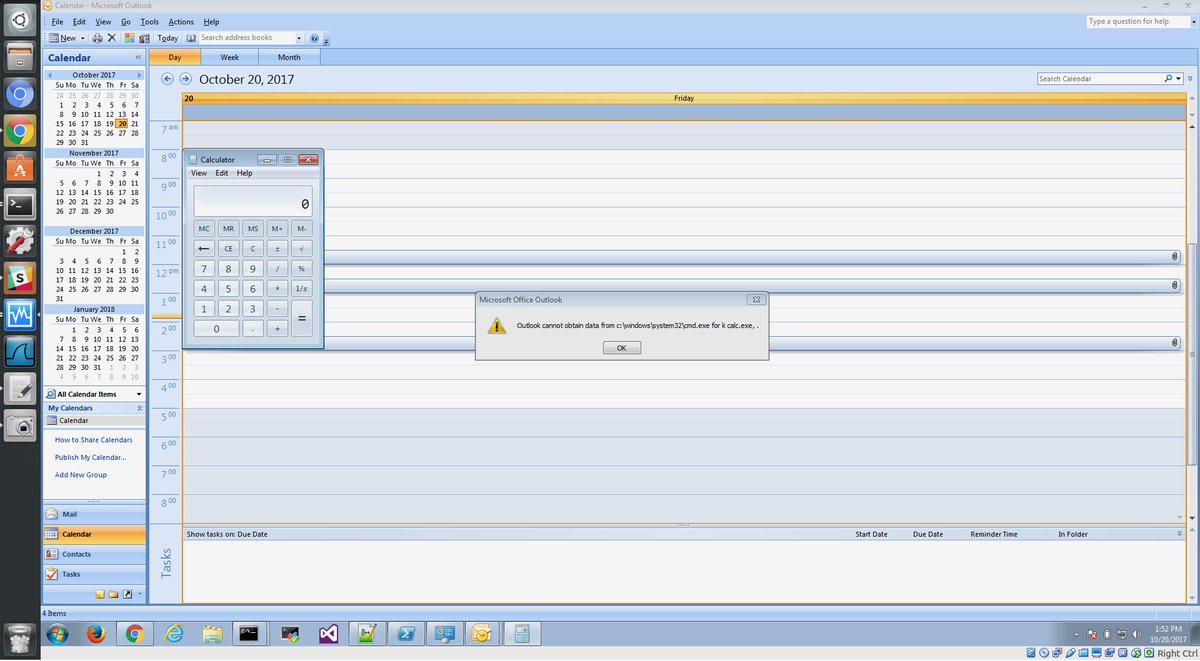Click the calendar vertical scrollbar
1200x661 pixels.
click(1190, 354)
